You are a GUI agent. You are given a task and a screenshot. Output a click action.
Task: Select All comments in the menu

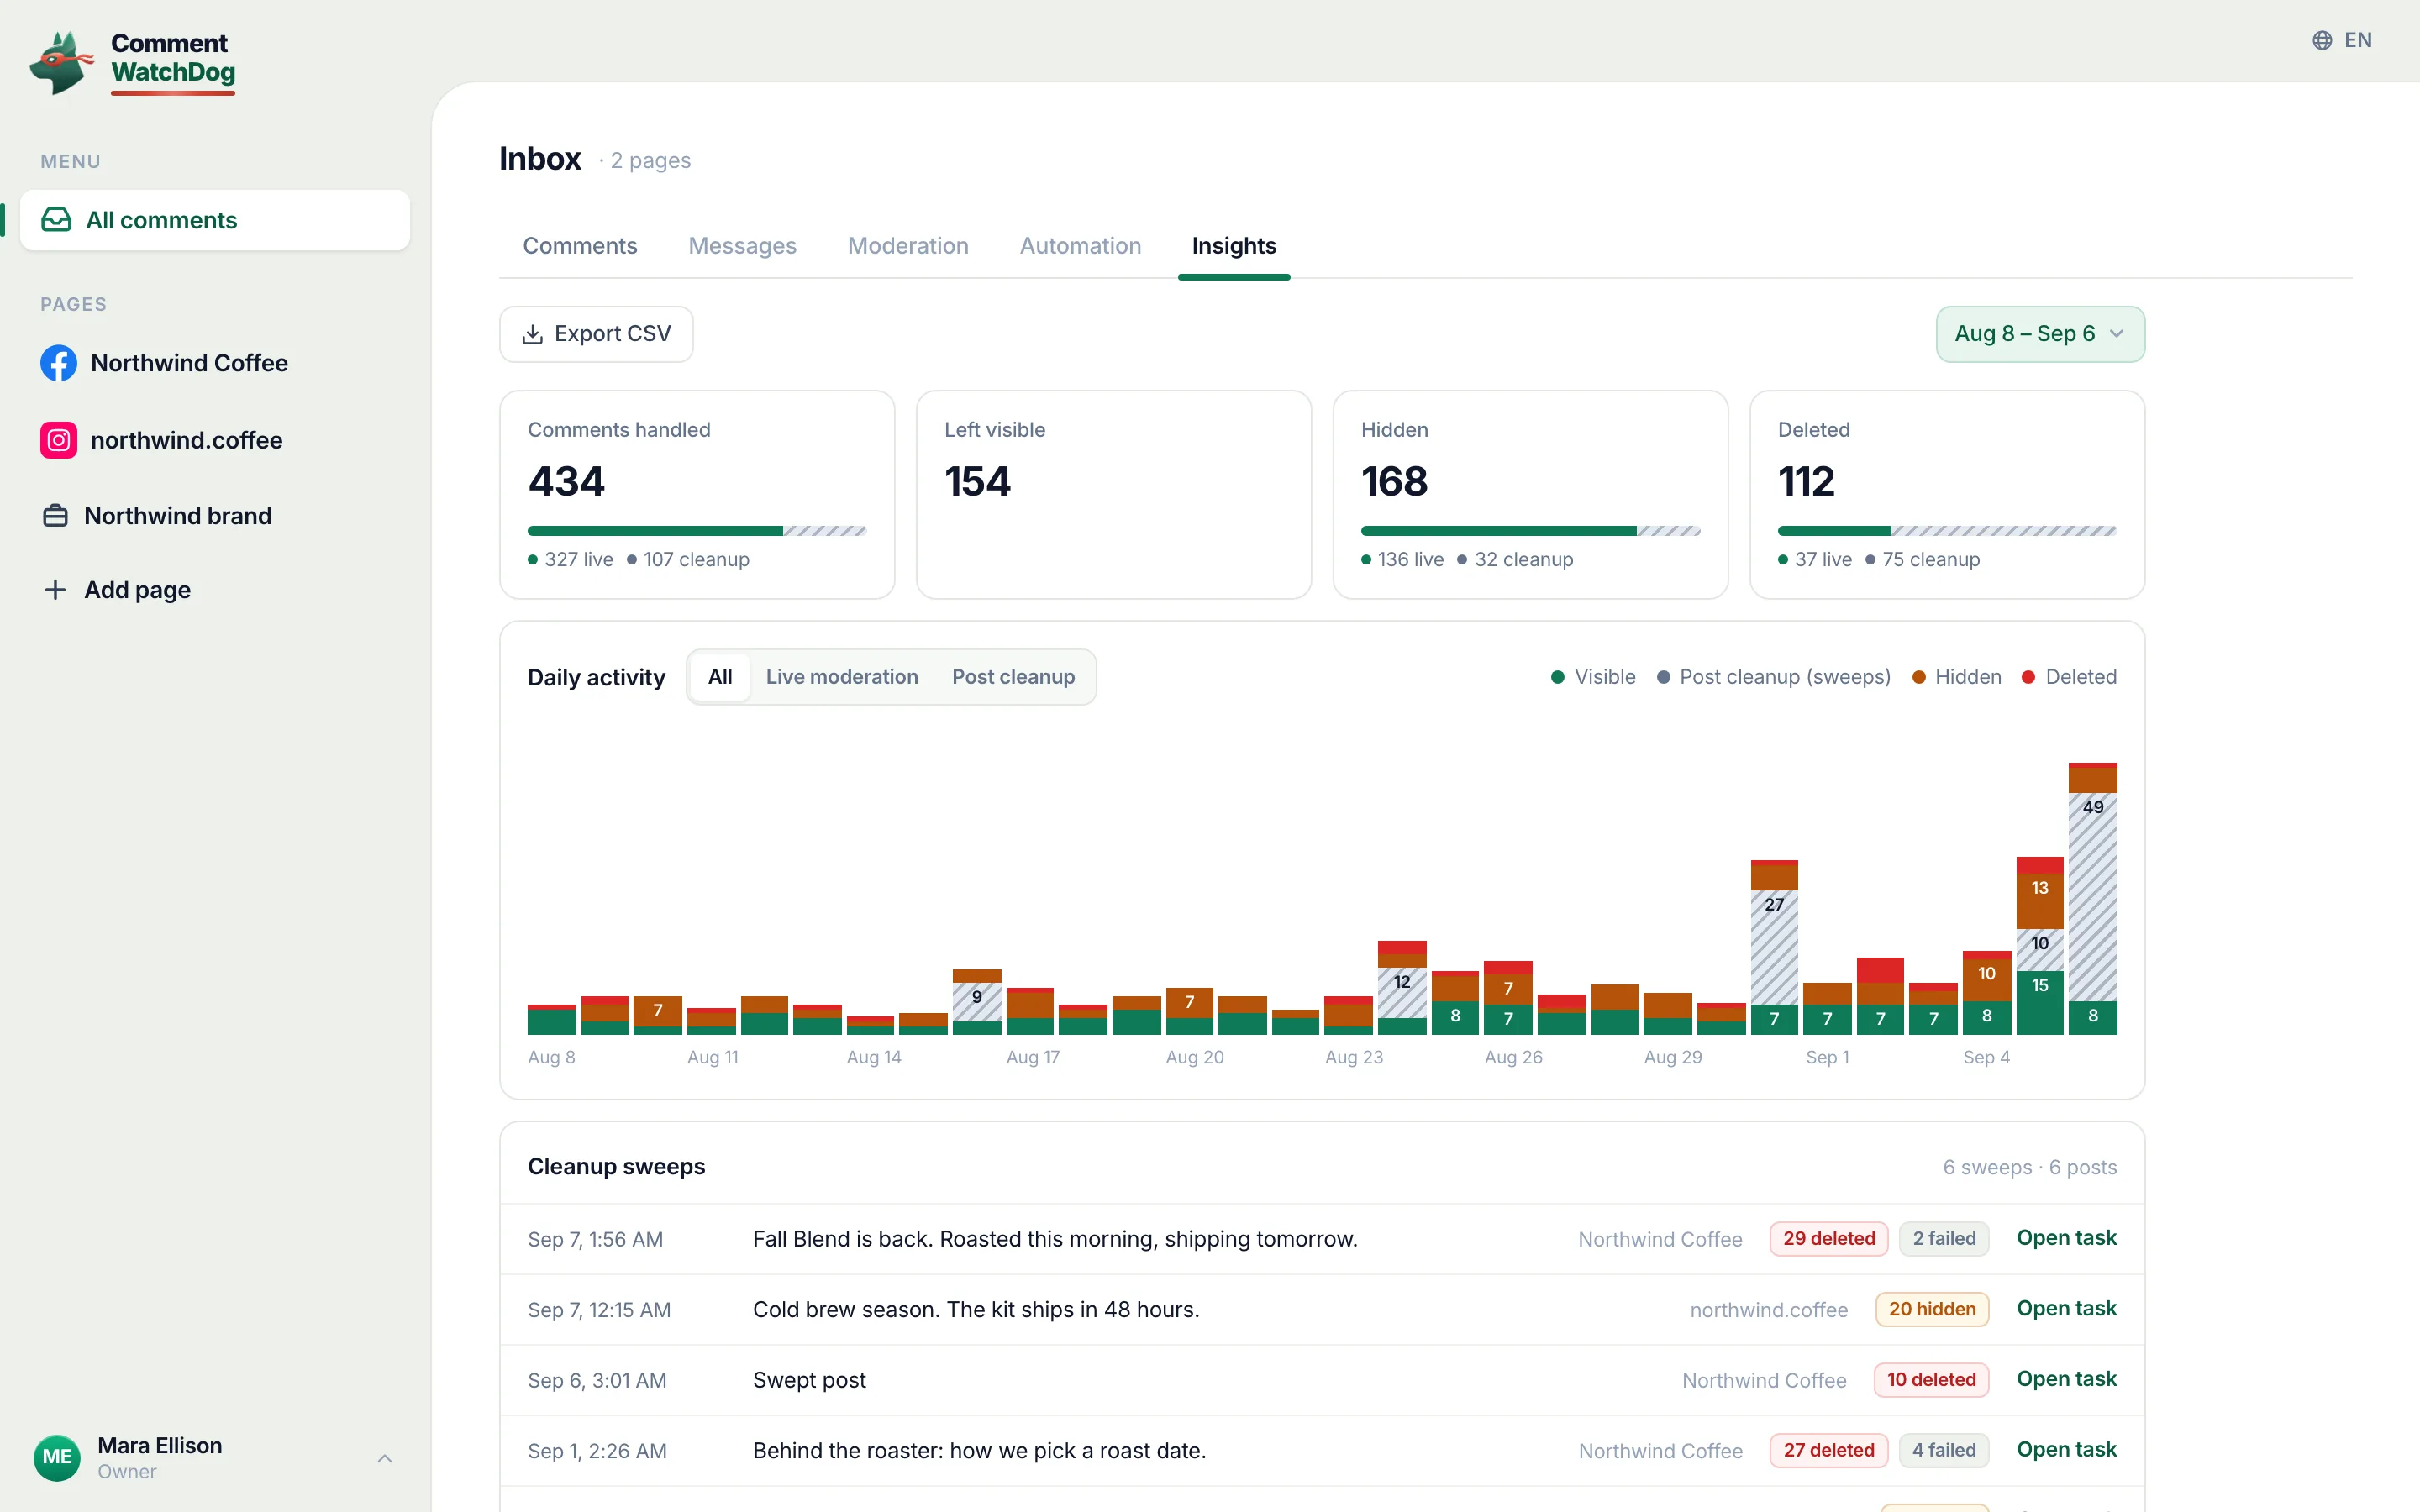[x=215, y=220]
